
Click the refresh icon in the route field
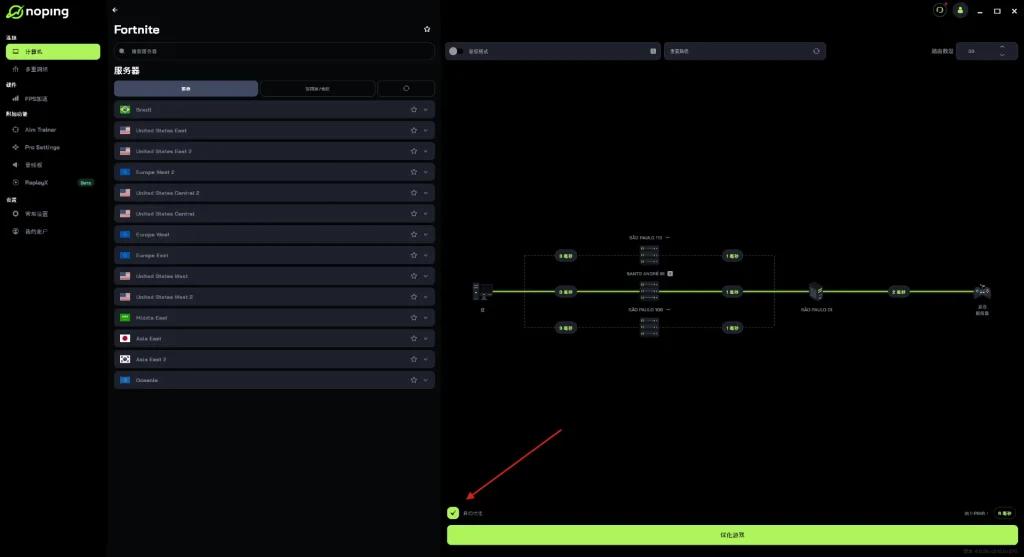816,51
